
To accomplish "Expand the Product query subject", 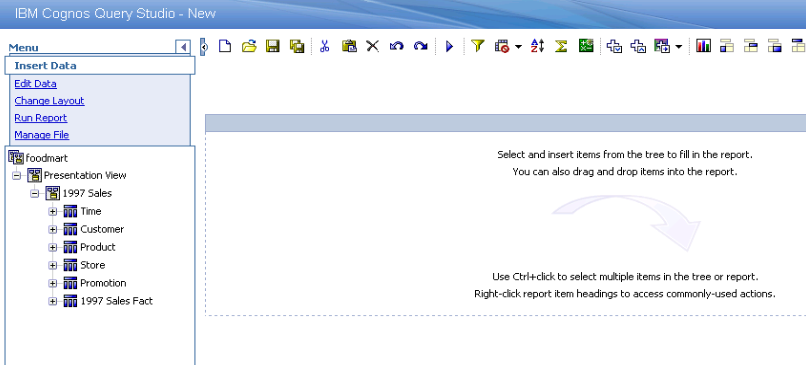I will [x=52, y=247].
